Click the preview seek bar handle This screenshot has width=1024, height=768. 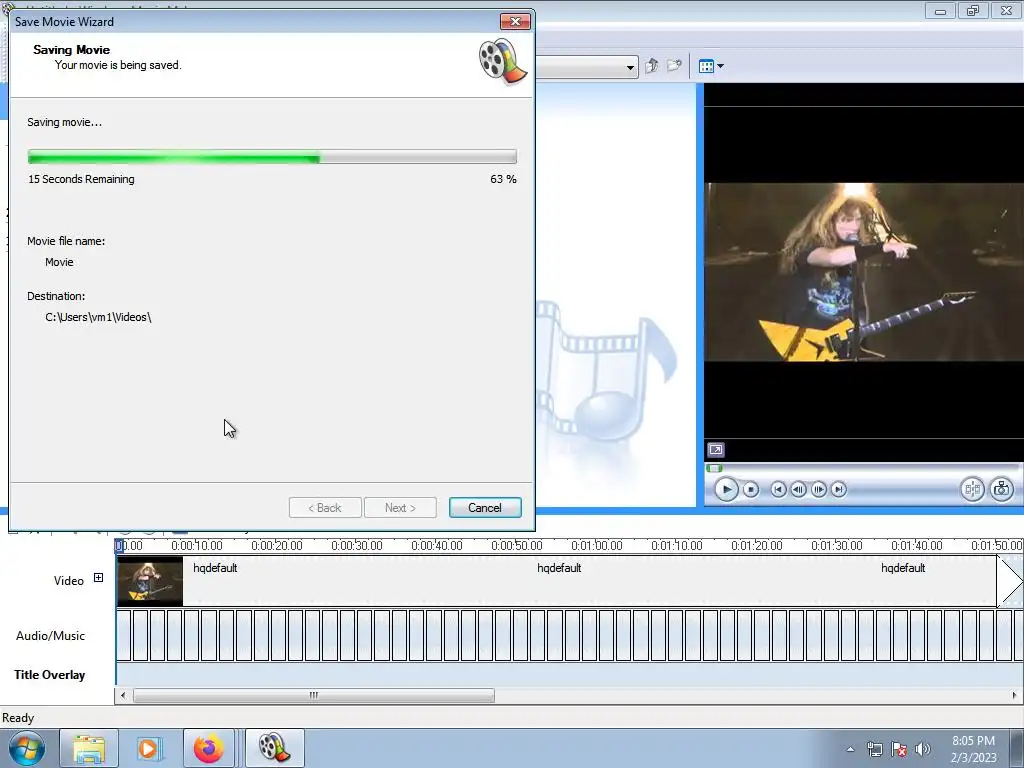714,468
